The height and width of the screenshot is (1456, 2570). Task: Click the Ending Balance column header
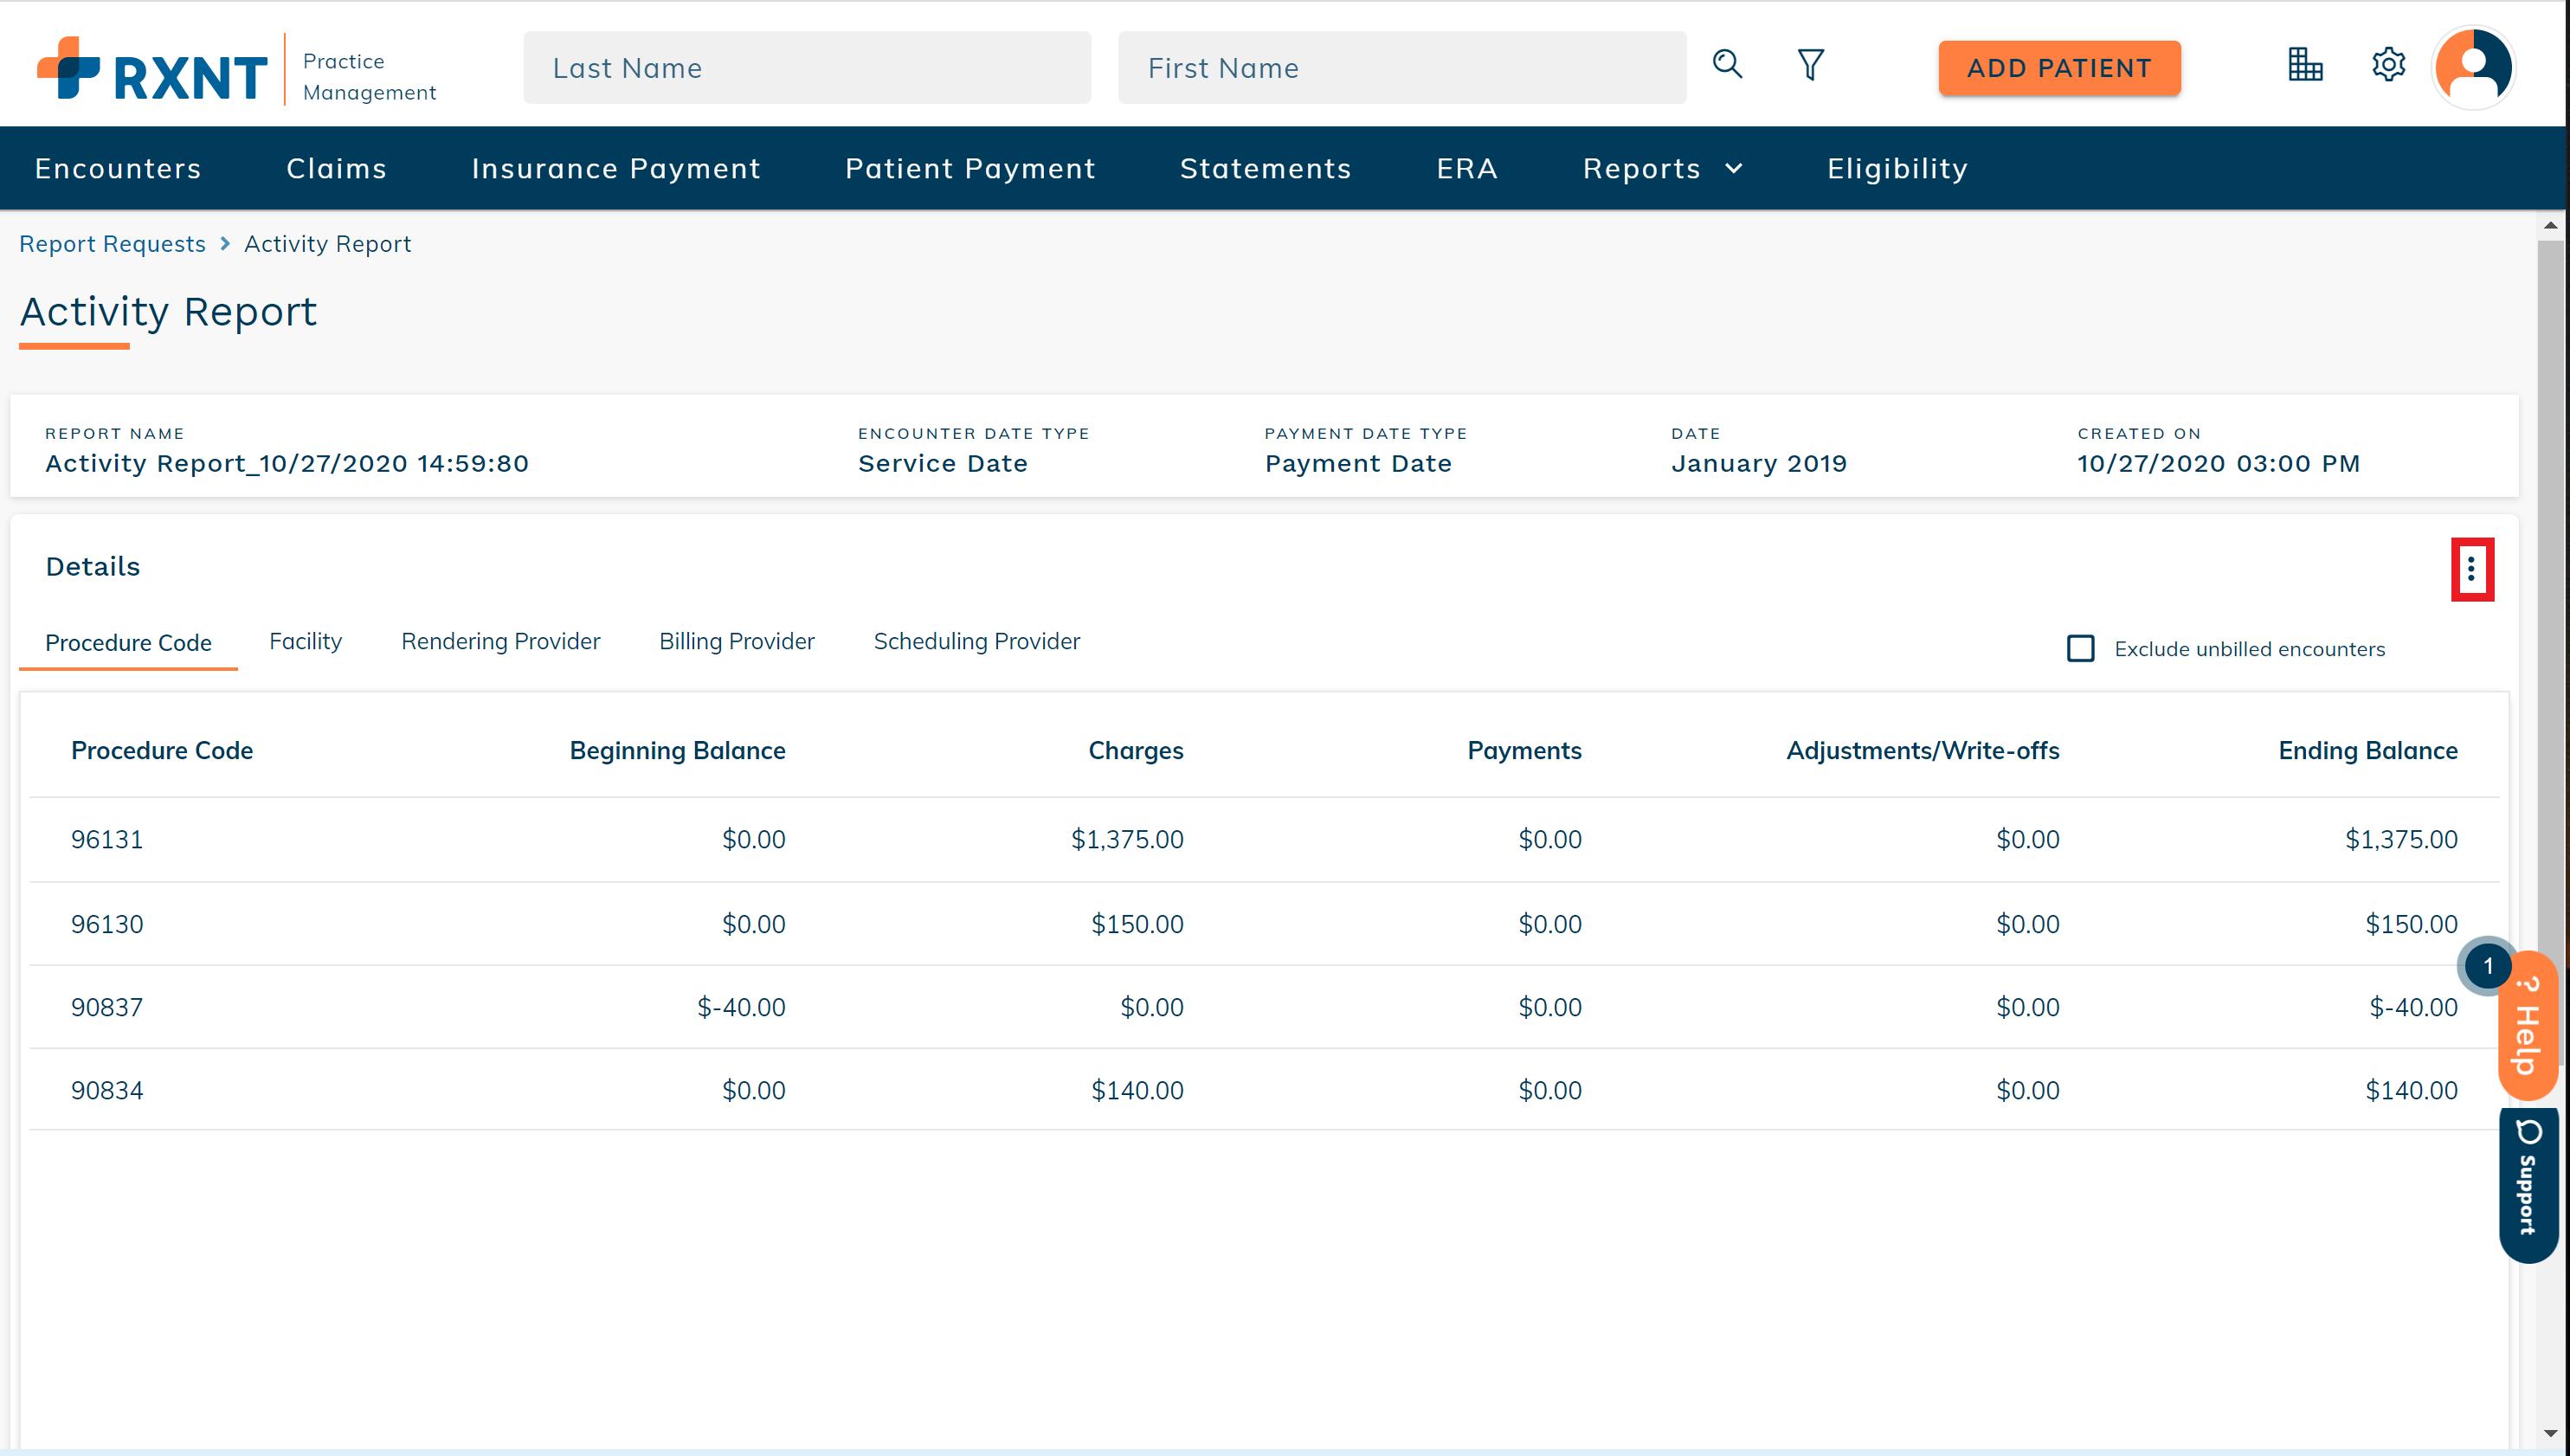[2367, 750]
